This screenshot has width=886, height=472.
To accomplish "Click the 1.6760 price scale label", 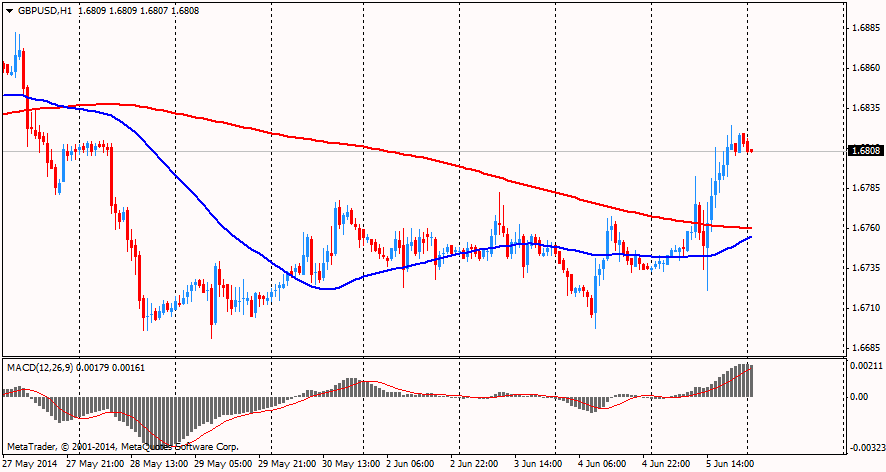I will [x=866, y=228].
